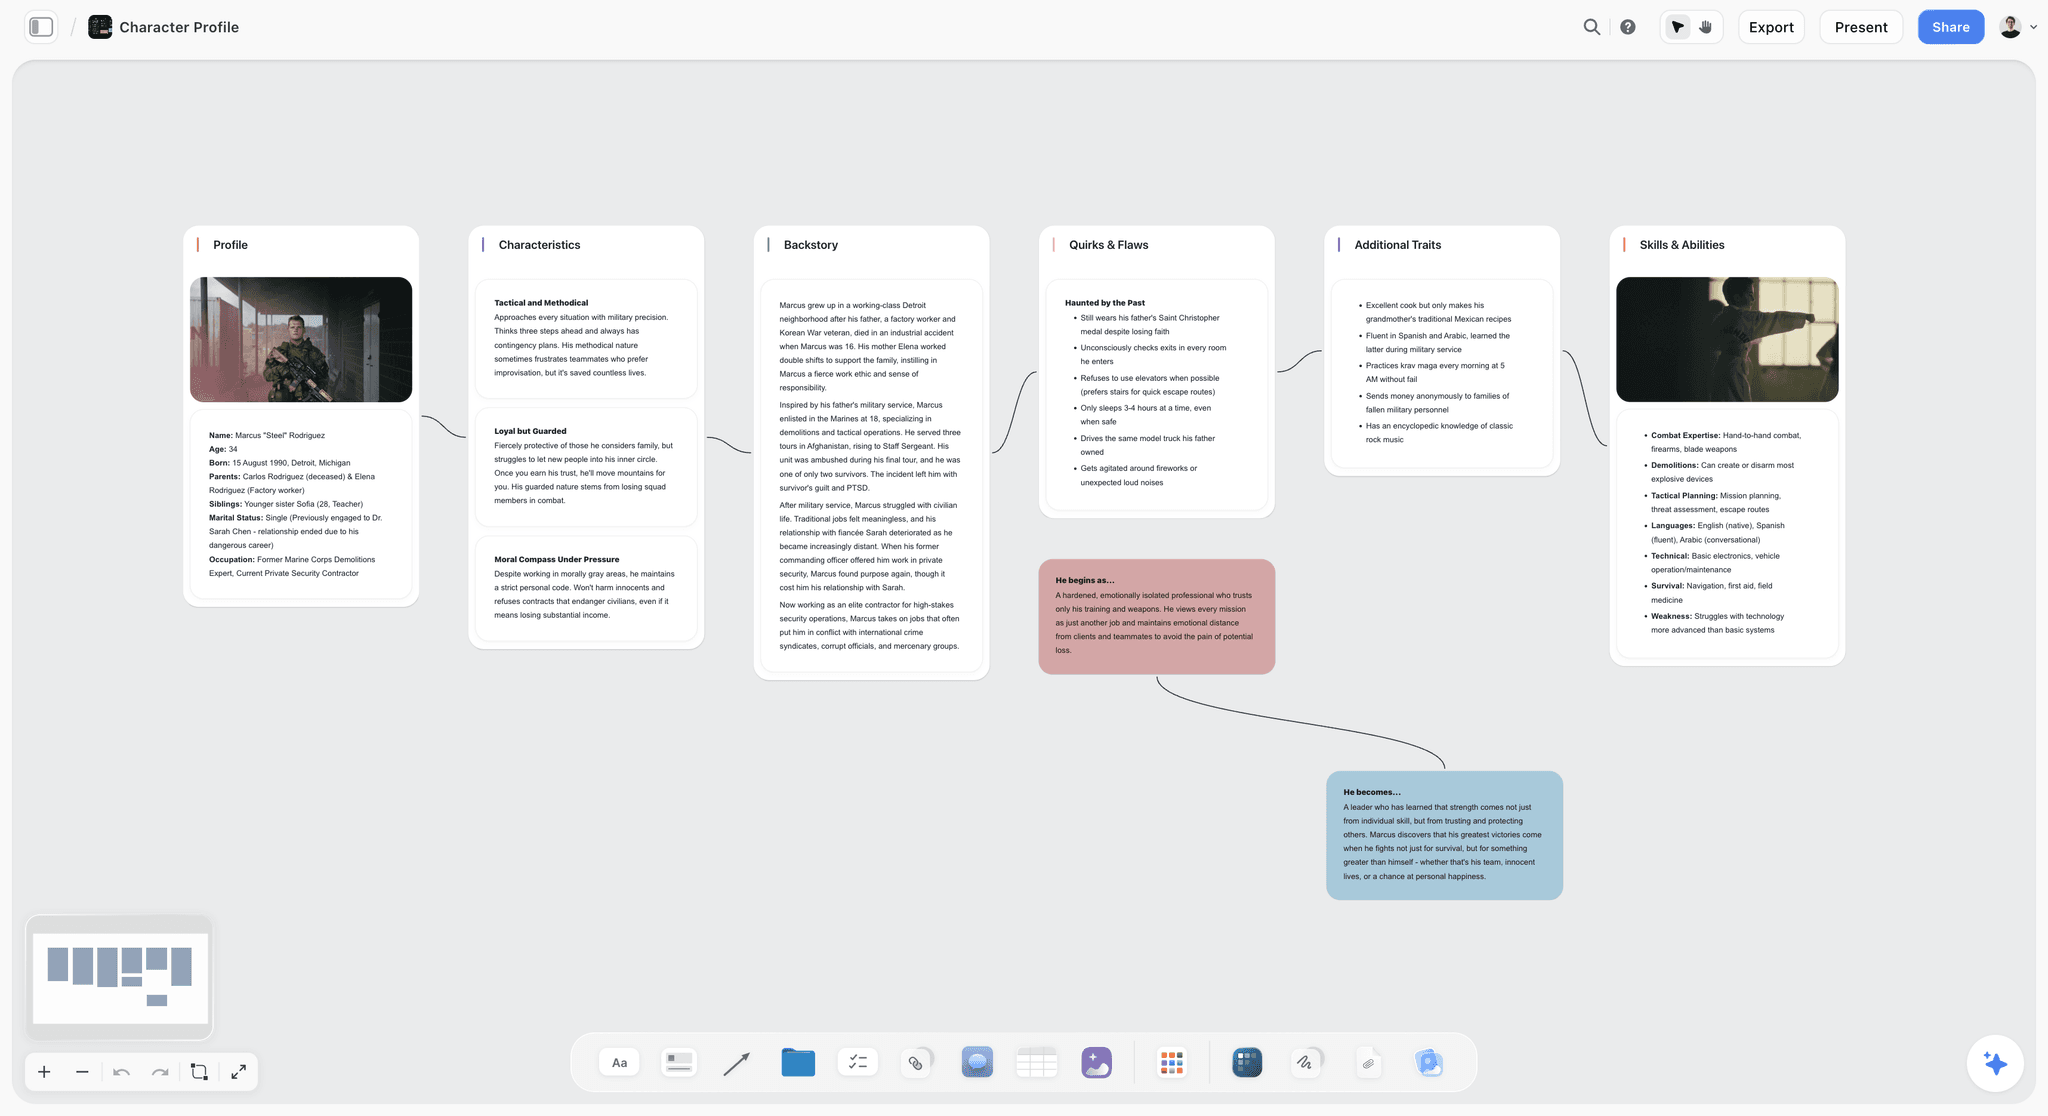Screen dimensions: 2048x1116
Task: Switch to the hand pan tool
Action: (1706, 27)
